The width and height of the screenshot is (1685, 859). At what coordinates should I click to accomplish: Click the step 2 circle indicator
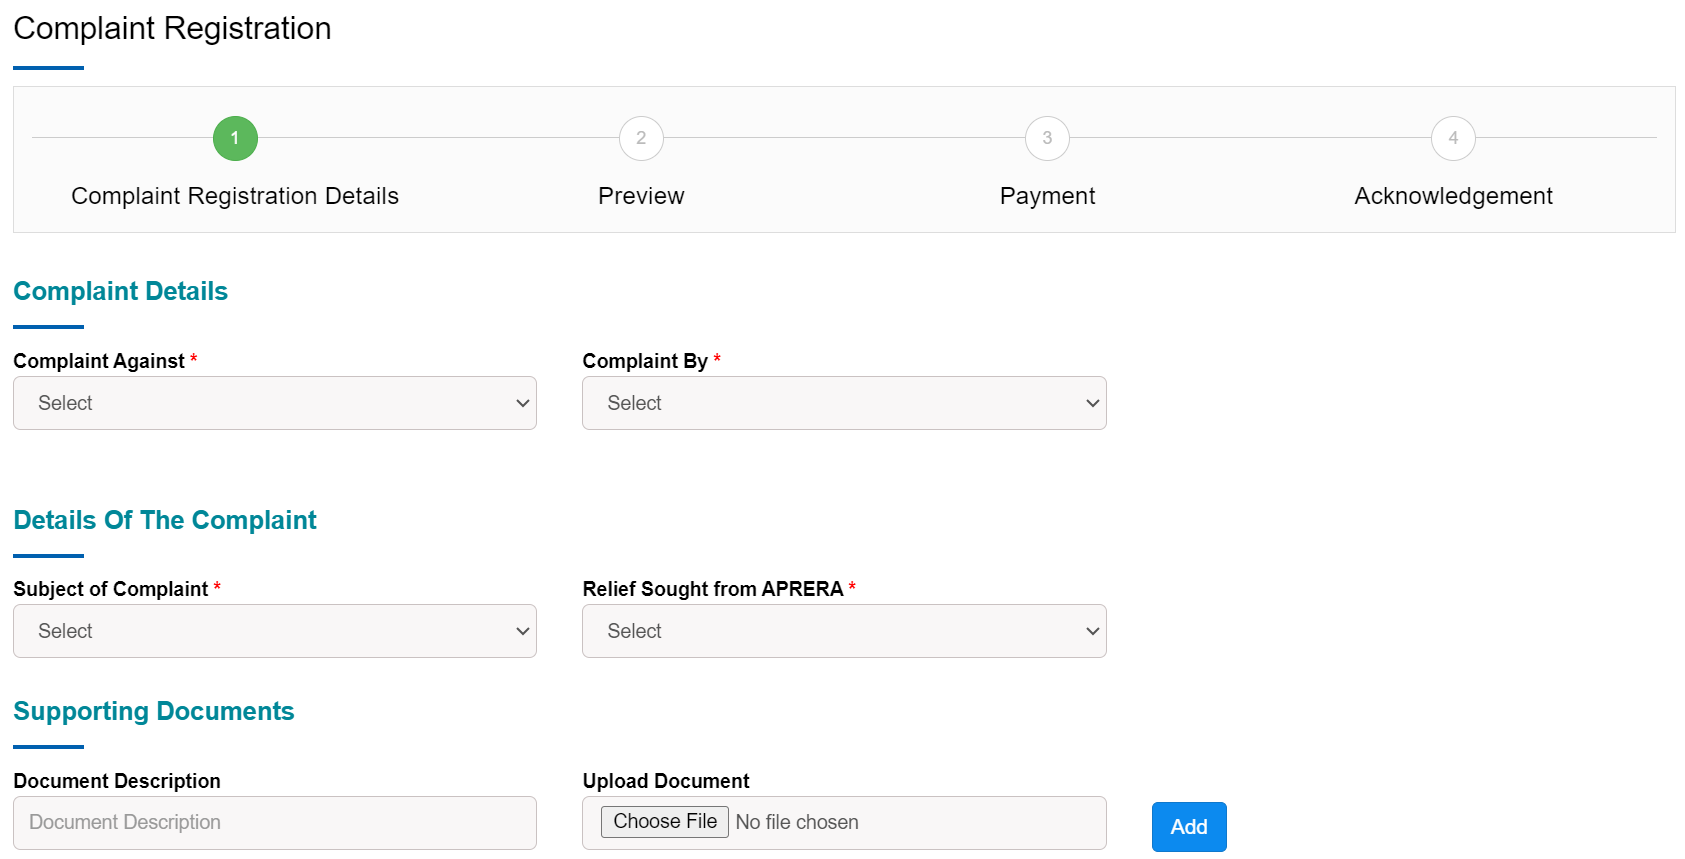click(x=641, y=138)
